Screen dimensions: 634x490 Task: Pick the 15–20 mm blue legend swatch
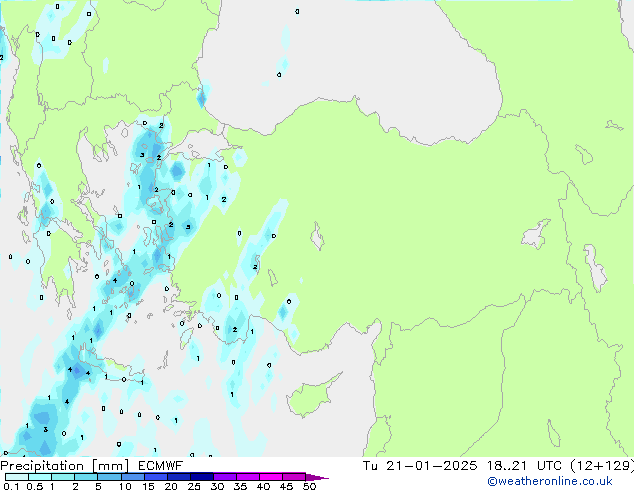[x=155, y=477]
